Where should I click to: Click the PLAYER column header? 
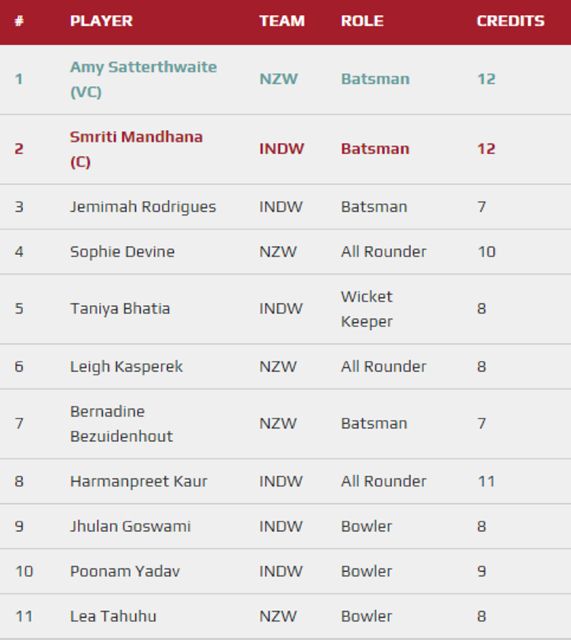tap(101, 21)
